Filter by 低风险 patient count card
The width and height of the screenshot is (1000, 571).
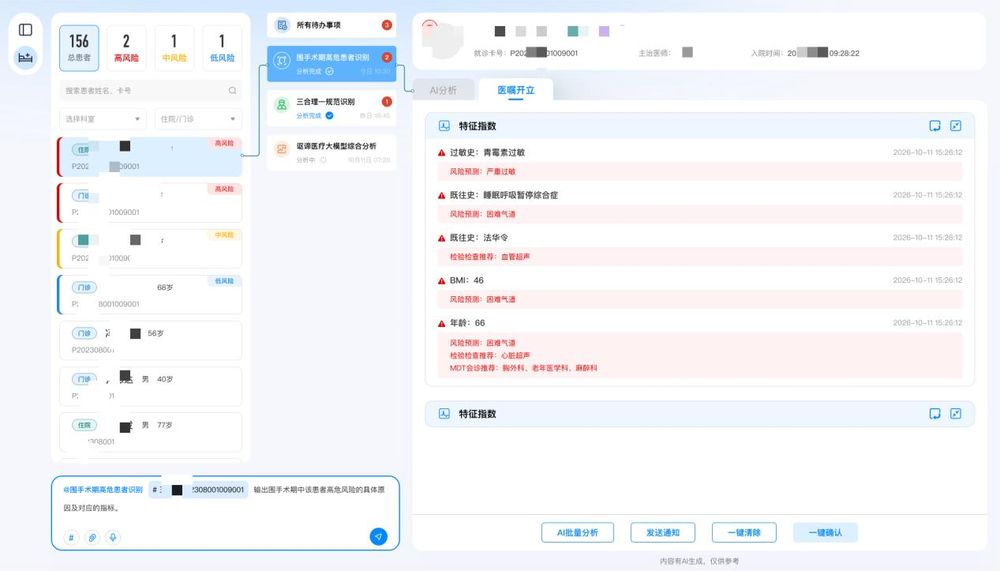tap(222, 47)
